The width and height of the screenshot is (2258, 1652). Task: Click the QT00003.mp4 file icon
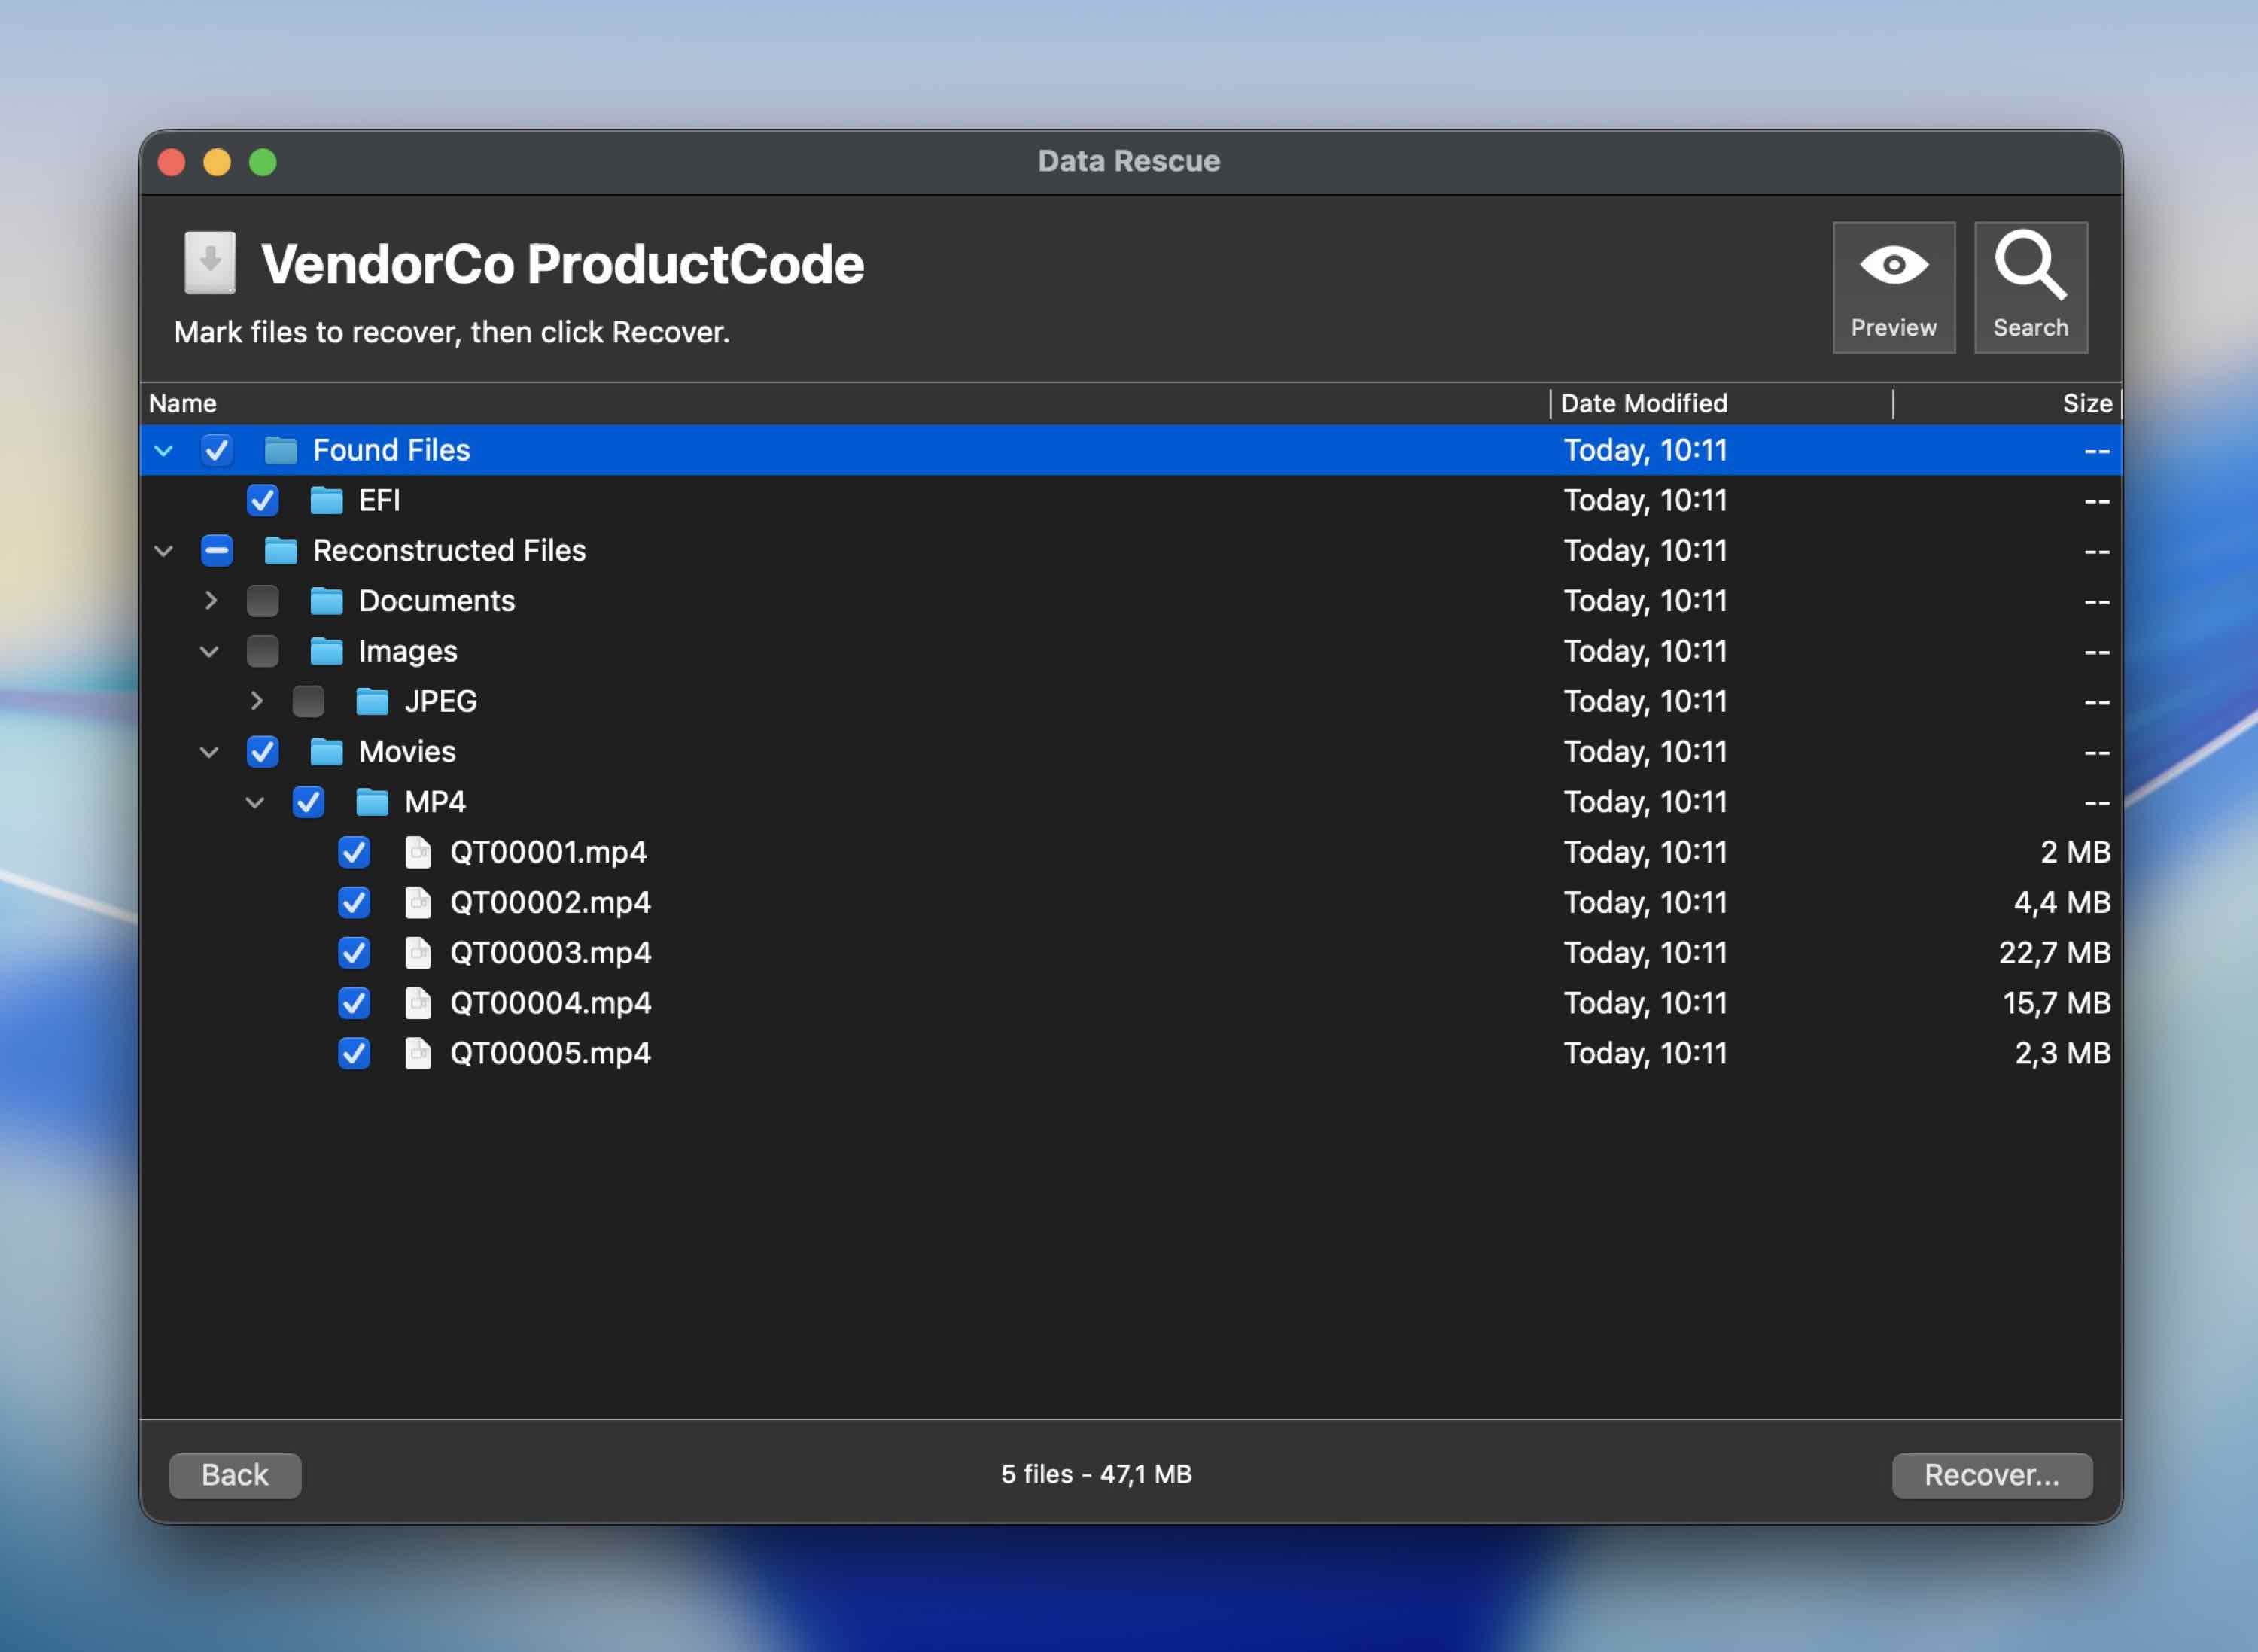click(x=418, y=952)
